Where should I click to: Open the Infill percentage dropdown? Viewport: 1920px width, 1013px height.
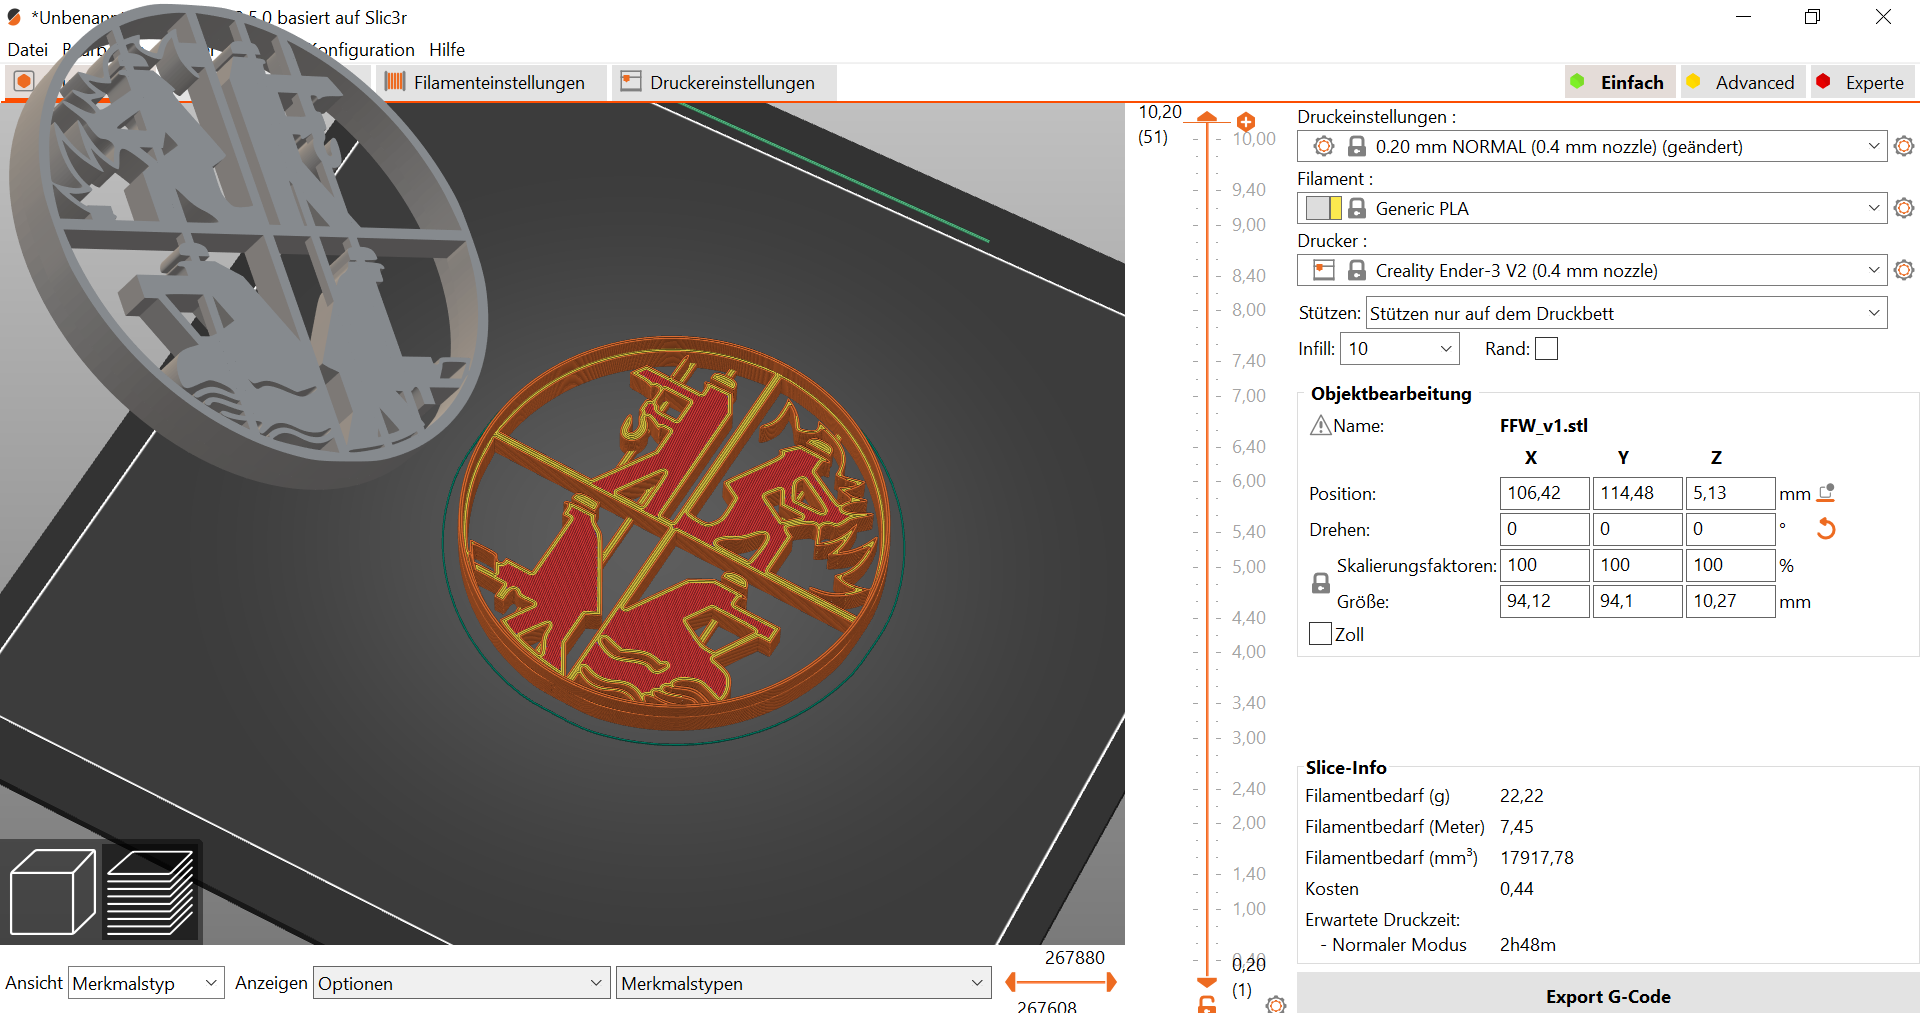1399,348
